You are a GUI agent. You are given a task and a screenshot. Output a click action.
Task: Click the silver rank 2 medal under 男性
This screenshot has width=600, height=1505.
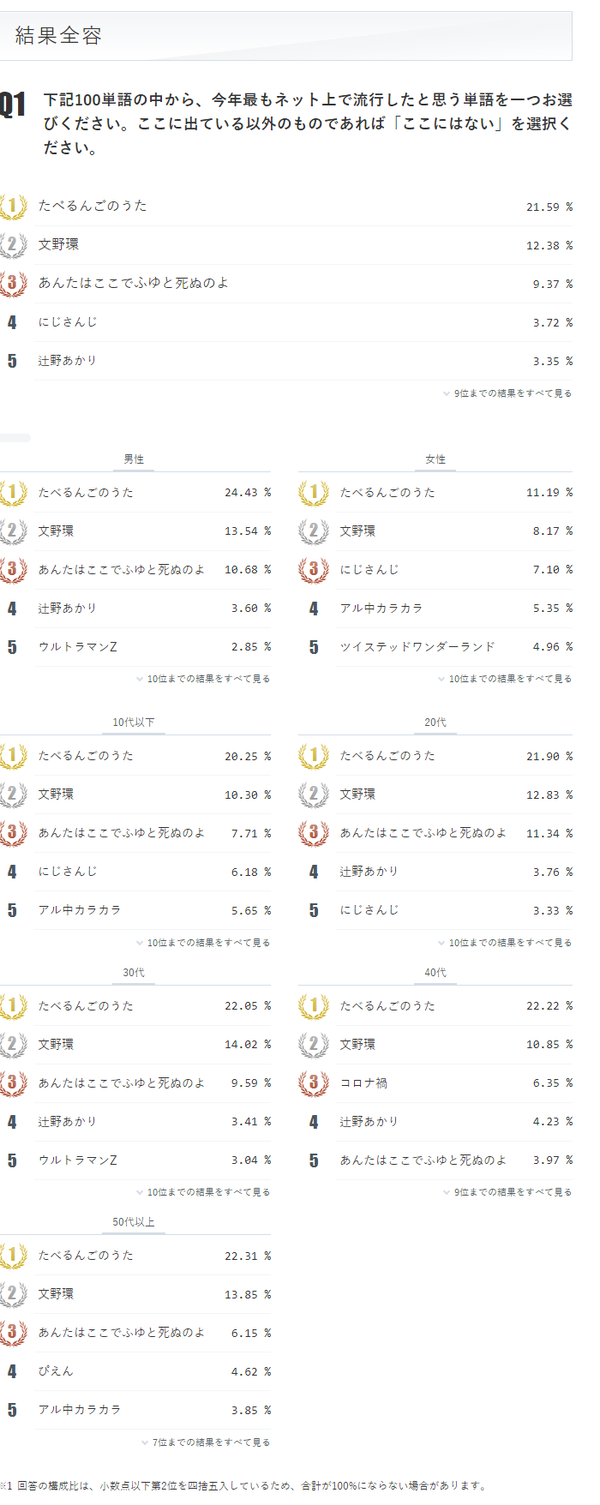click(x=12, y=531)
